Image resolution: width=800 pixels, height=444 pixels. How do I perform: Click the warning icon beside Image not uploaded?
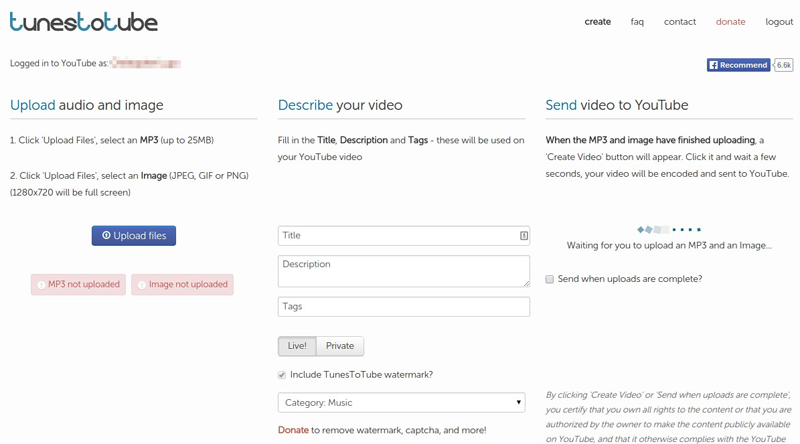point(142,285)
